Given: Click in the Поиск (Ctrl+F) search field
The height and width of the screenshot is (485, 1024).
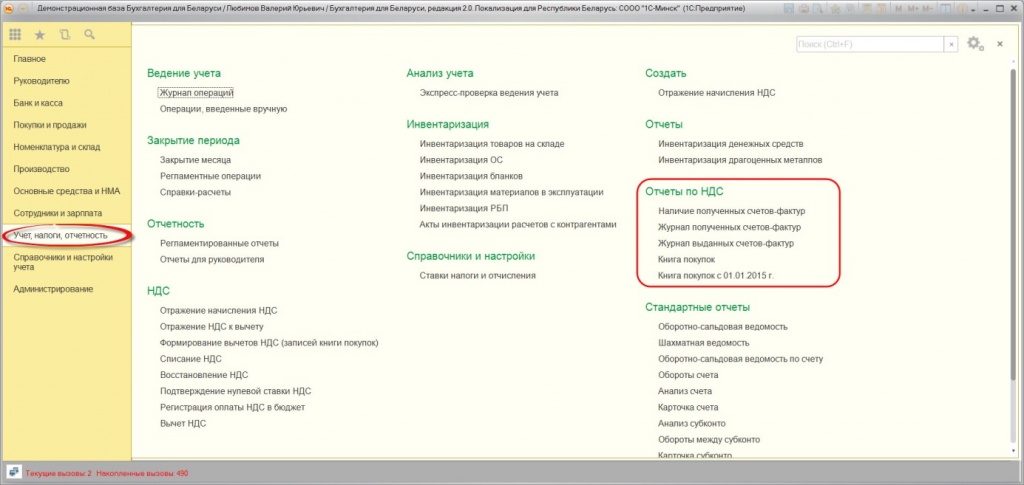Looking at the screenshot, I should coord(870,44).
